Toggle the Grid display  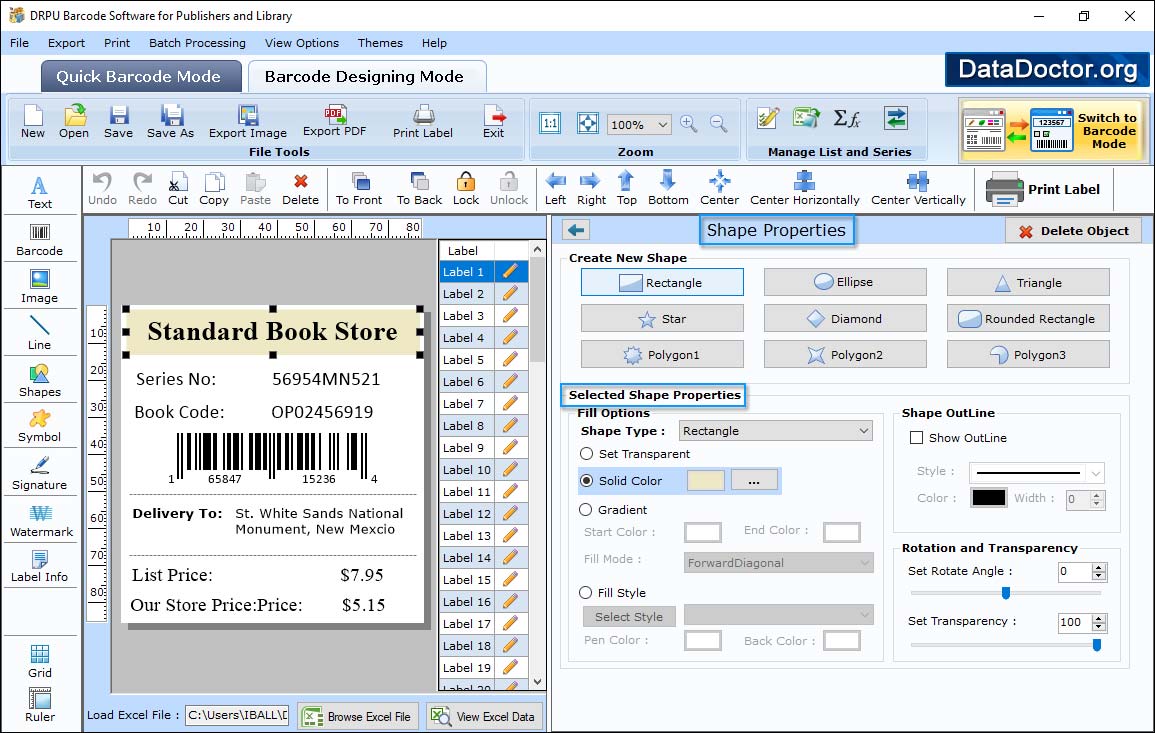click(40, 661)
